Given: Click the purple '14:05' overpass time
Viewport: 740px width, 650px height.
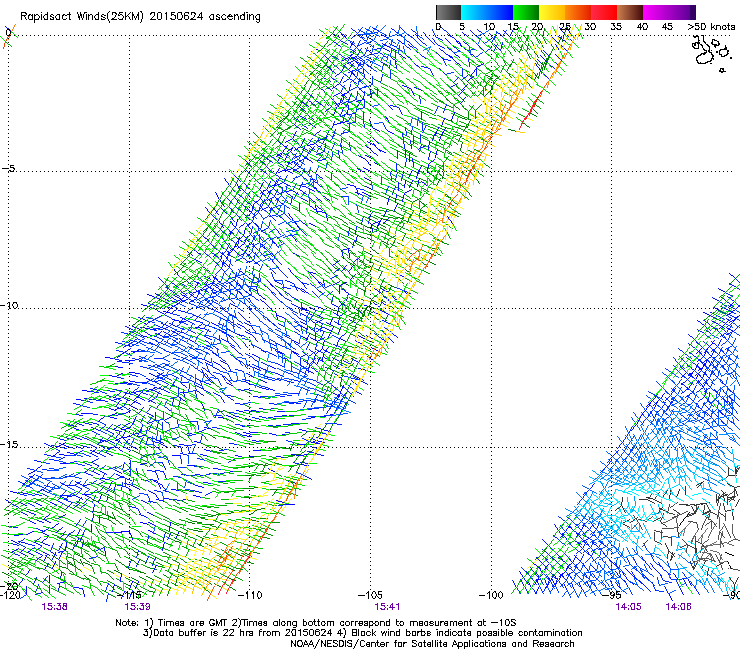Looking at the screenshot, I should click(x=628, y=607).
